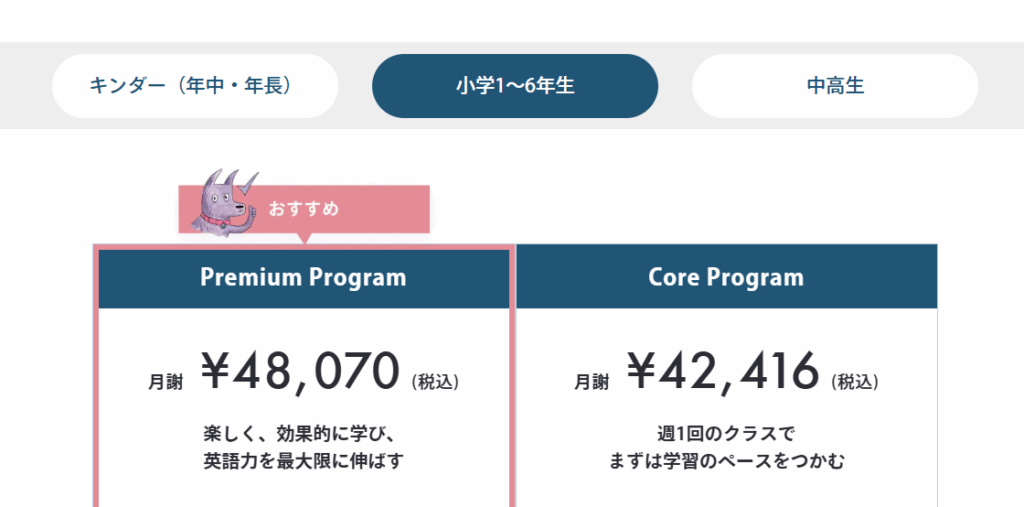Click the 週1回のクラスで text line
The width and height of the screenshot is (1024, 507).
pos(726,435)
